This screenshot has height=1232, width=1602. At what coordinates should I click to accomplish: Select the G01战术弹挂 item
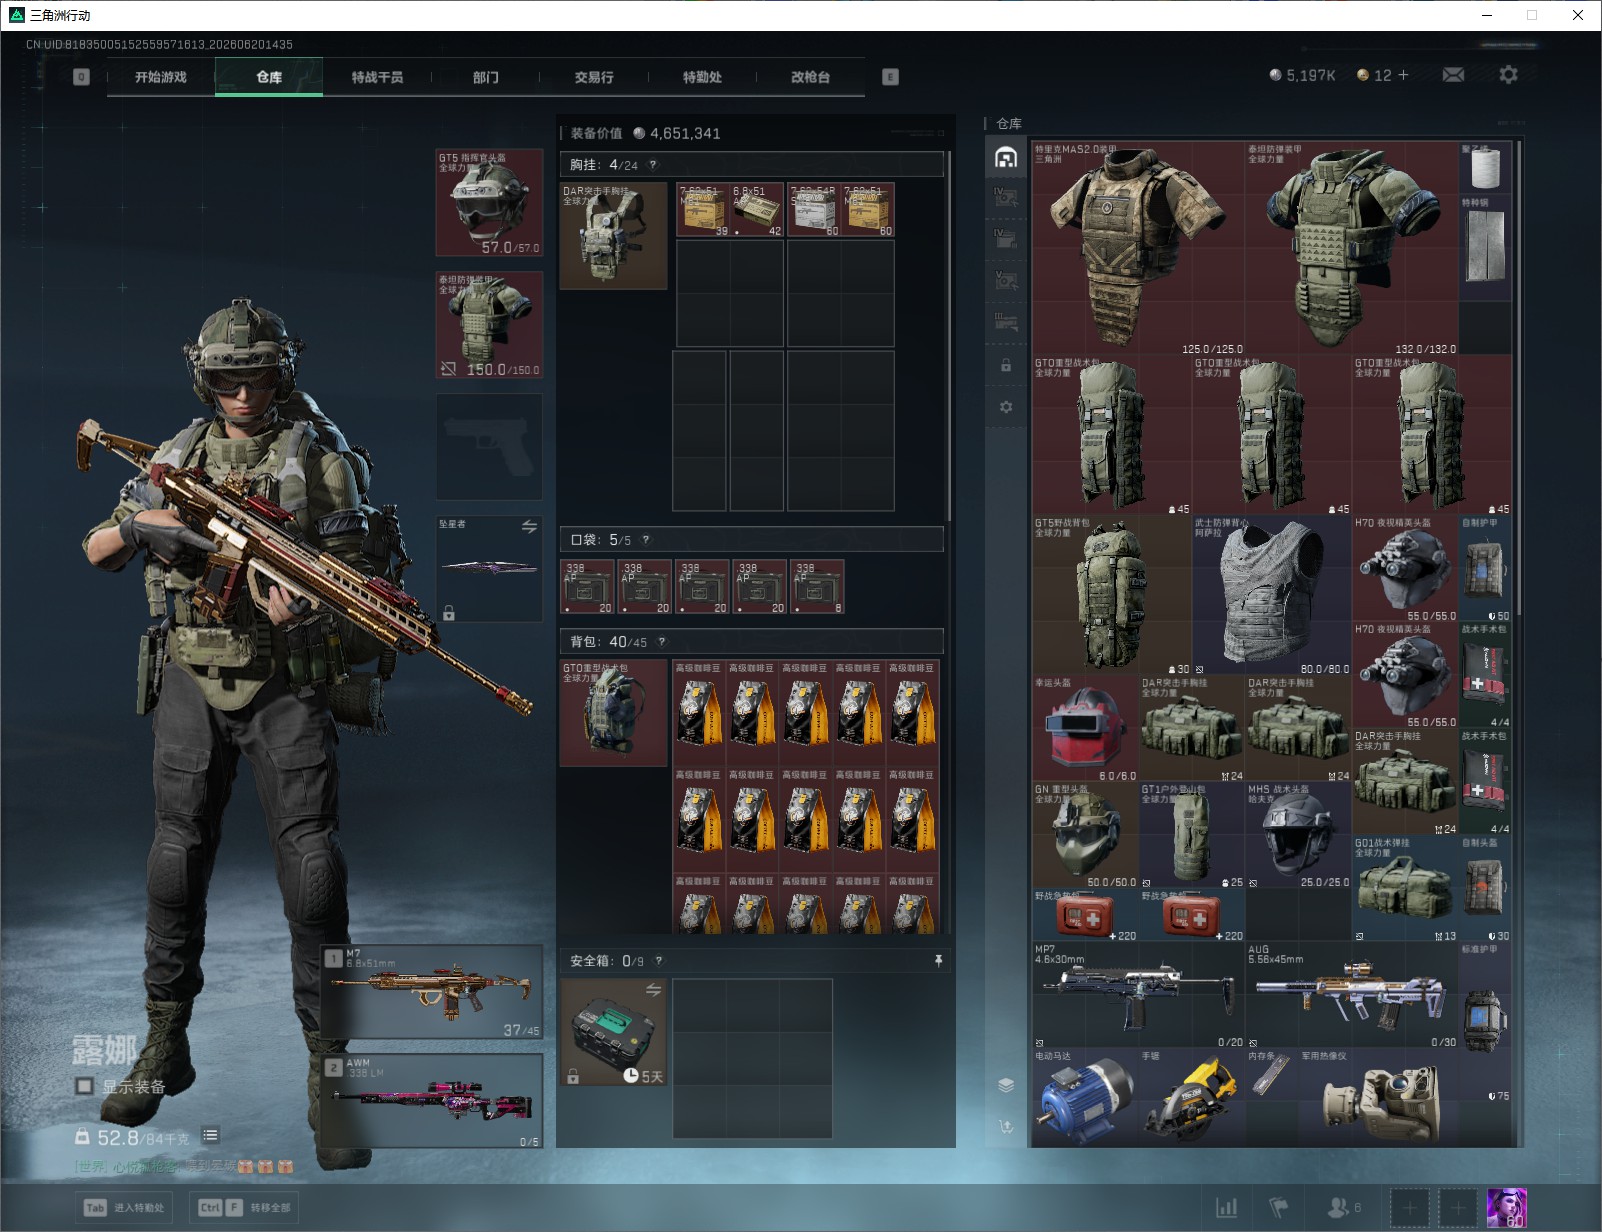pos(1405,890)
